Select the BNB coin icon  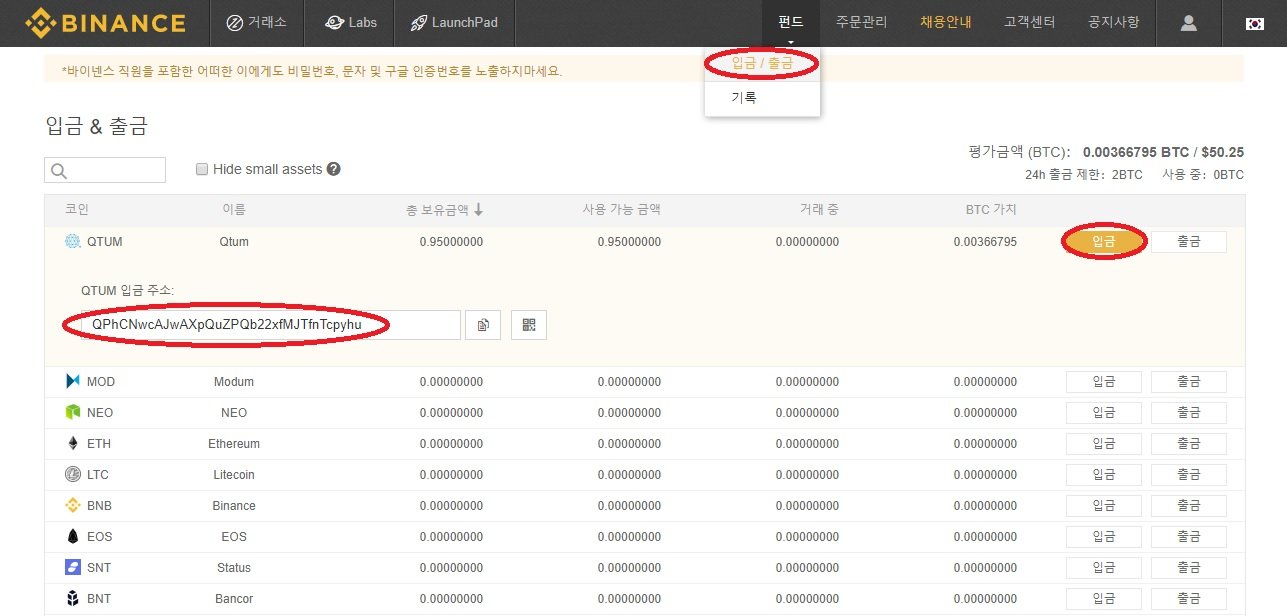pyautogui.click(x=72, y=505)
